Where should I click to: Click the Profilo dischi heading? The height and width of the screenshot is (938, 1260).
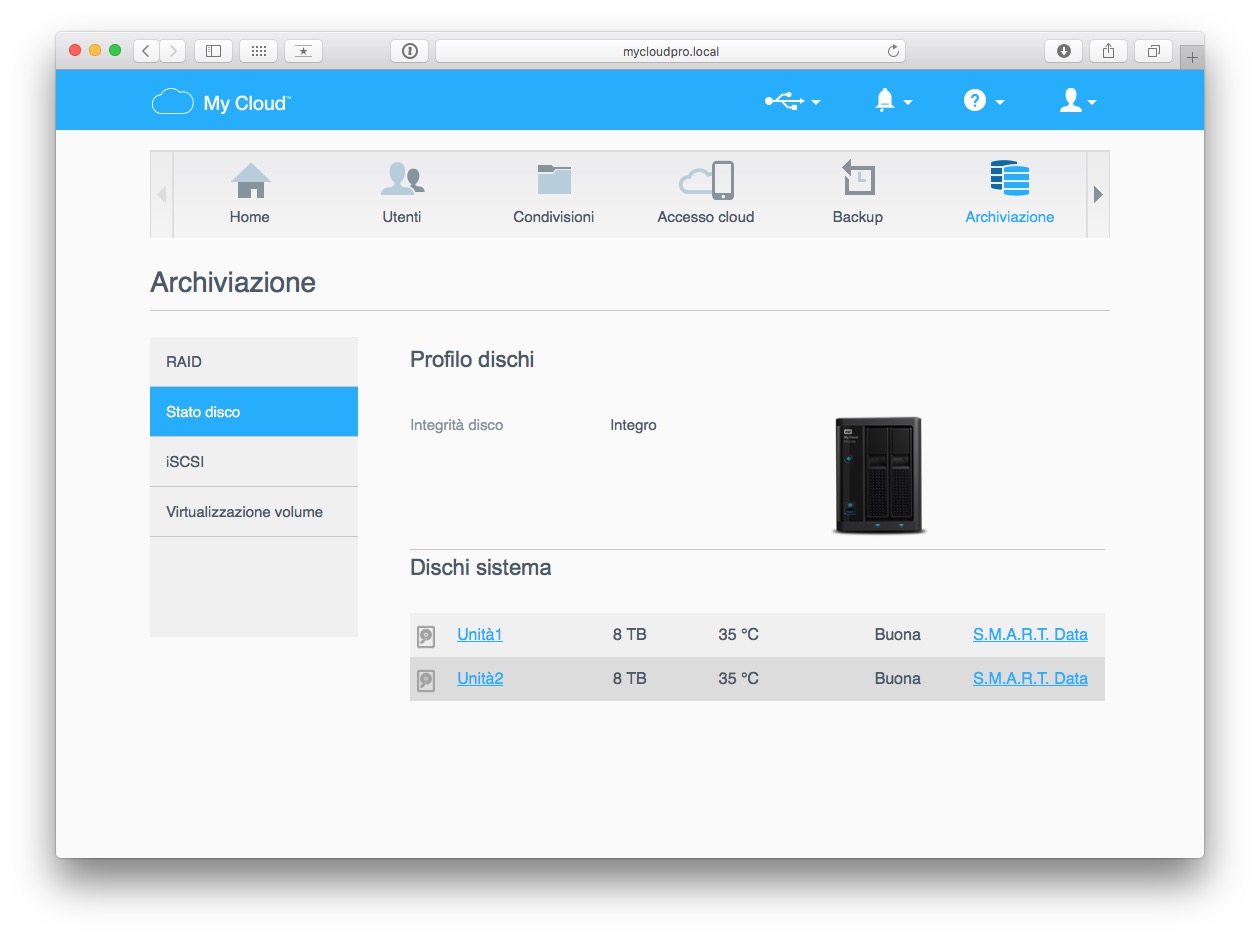click(472, 359)
